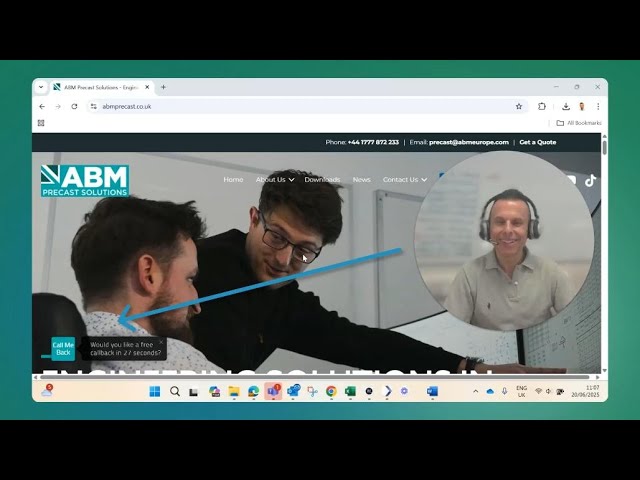Viewport: 640px width, 480px height.
Task: Select the ABM Precast Solutions tab
Action: (x=102, y=87)
